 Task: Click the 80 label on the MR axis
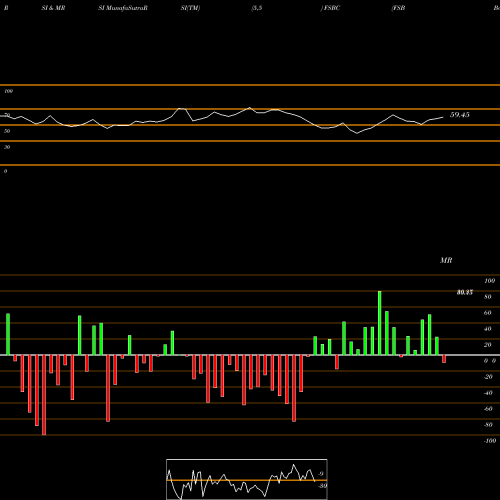click(x=488, y=297)
